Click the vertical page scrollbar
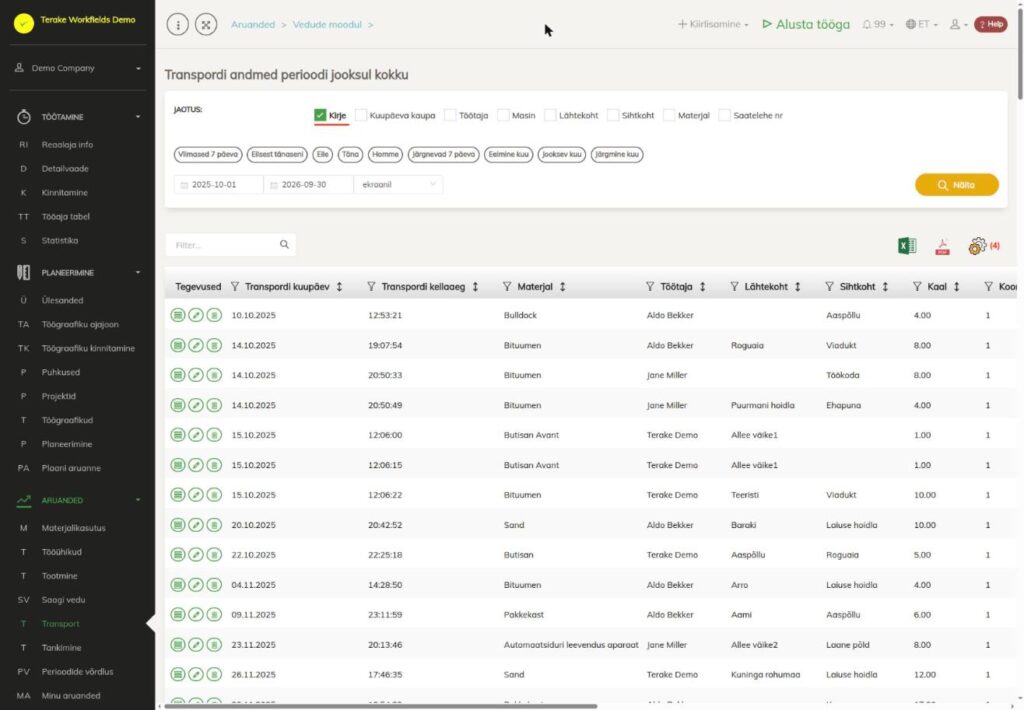1024x710 pixels. tap(1019, 52)
